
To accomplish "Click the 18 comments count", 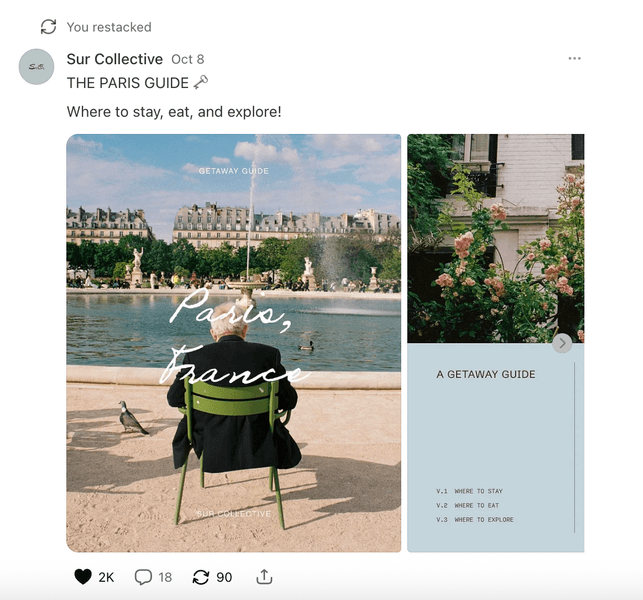I will pos(165,577).
